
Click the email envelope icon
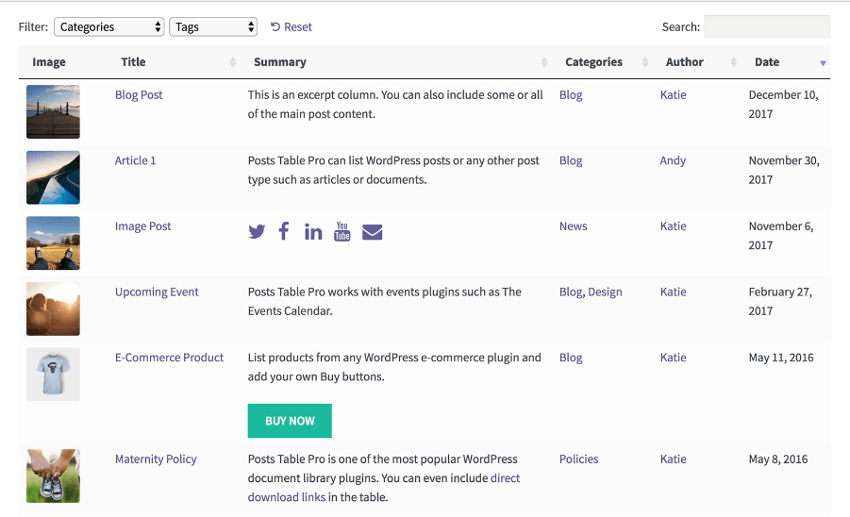point(372,232)
